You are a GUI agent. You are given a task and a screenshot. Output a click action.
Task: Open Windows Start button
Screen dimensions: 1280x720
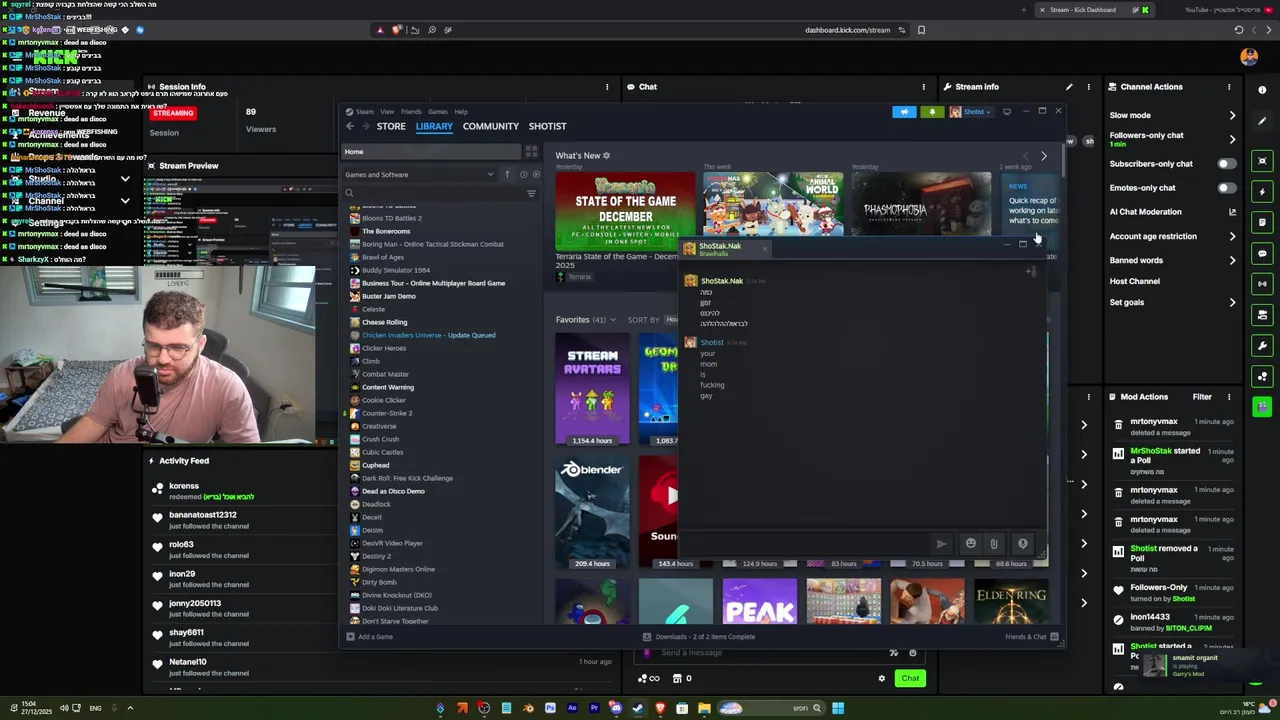coord(838,708)
